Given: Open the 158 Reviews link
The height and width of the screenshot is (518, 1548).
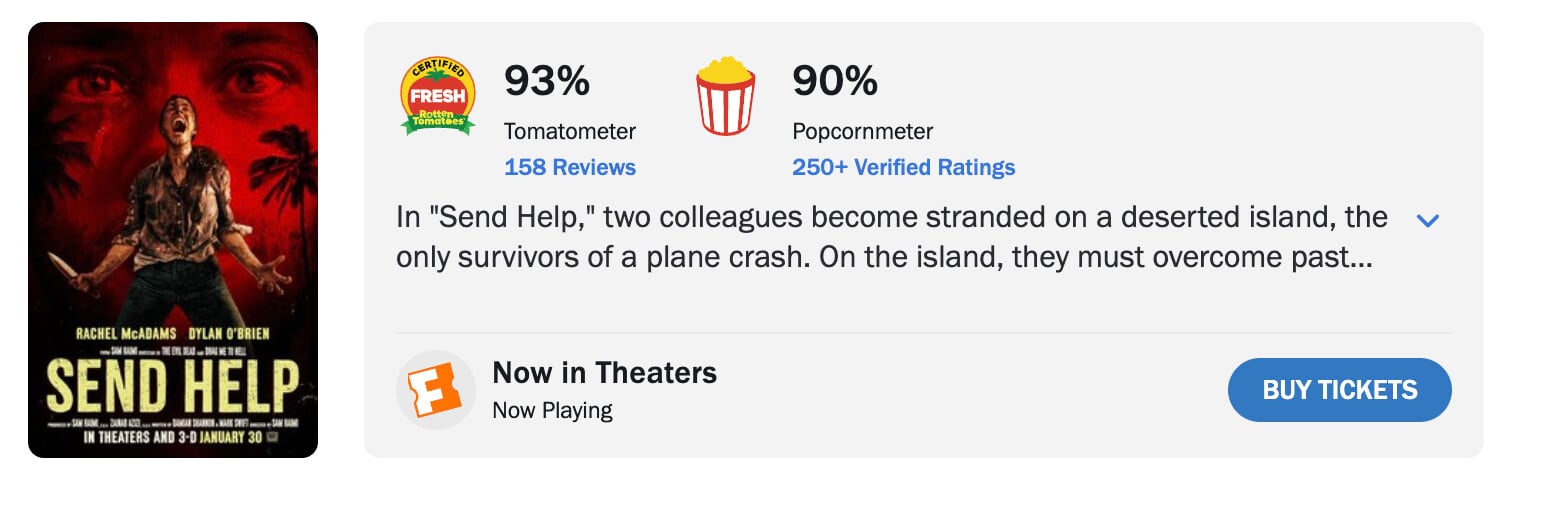Looking at the screenshot, I should (570, 167).
